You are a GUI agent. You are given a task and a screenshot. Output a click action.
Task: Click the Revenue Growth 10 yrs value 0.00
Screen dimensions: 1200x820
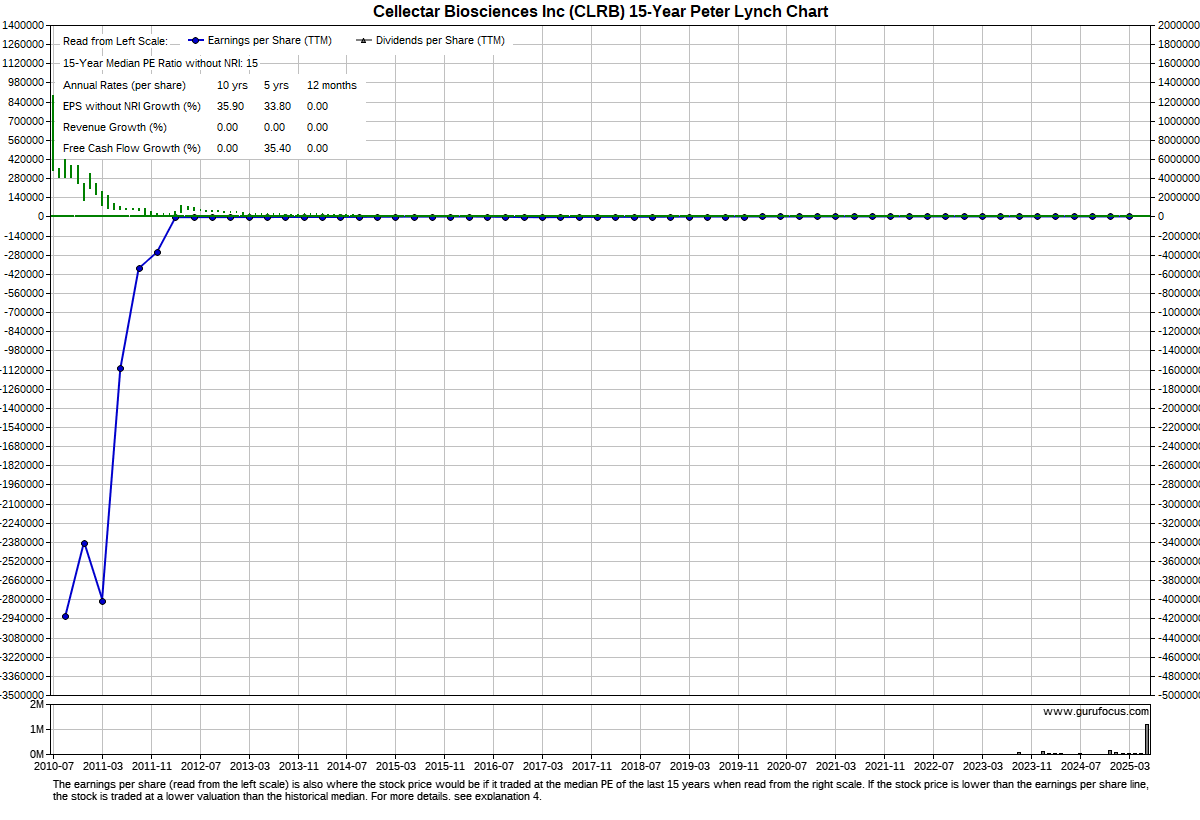[228, 127]
